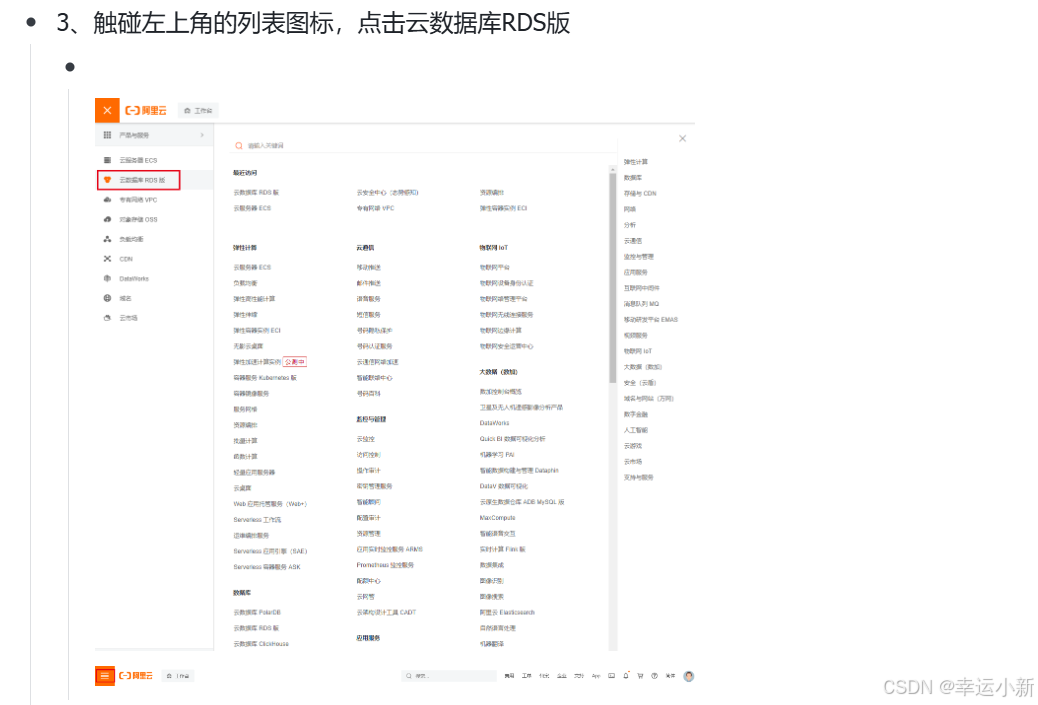
Task: Click the help question mark icon
Action: pos(654,676)
